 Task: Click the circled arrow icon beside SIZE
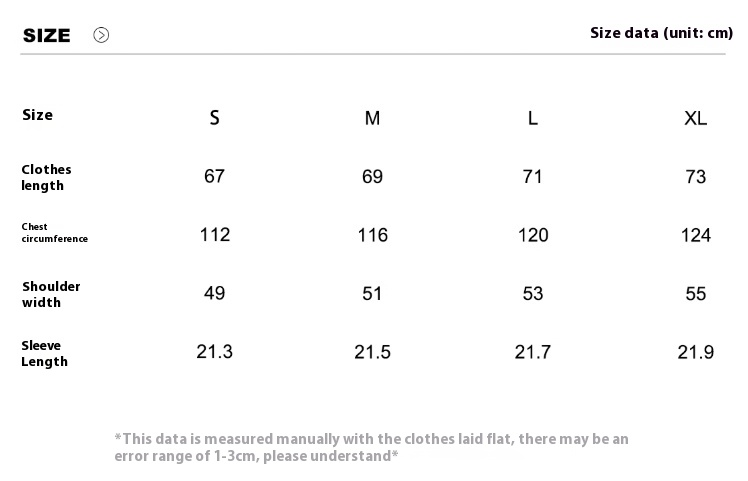coord(101,35)
